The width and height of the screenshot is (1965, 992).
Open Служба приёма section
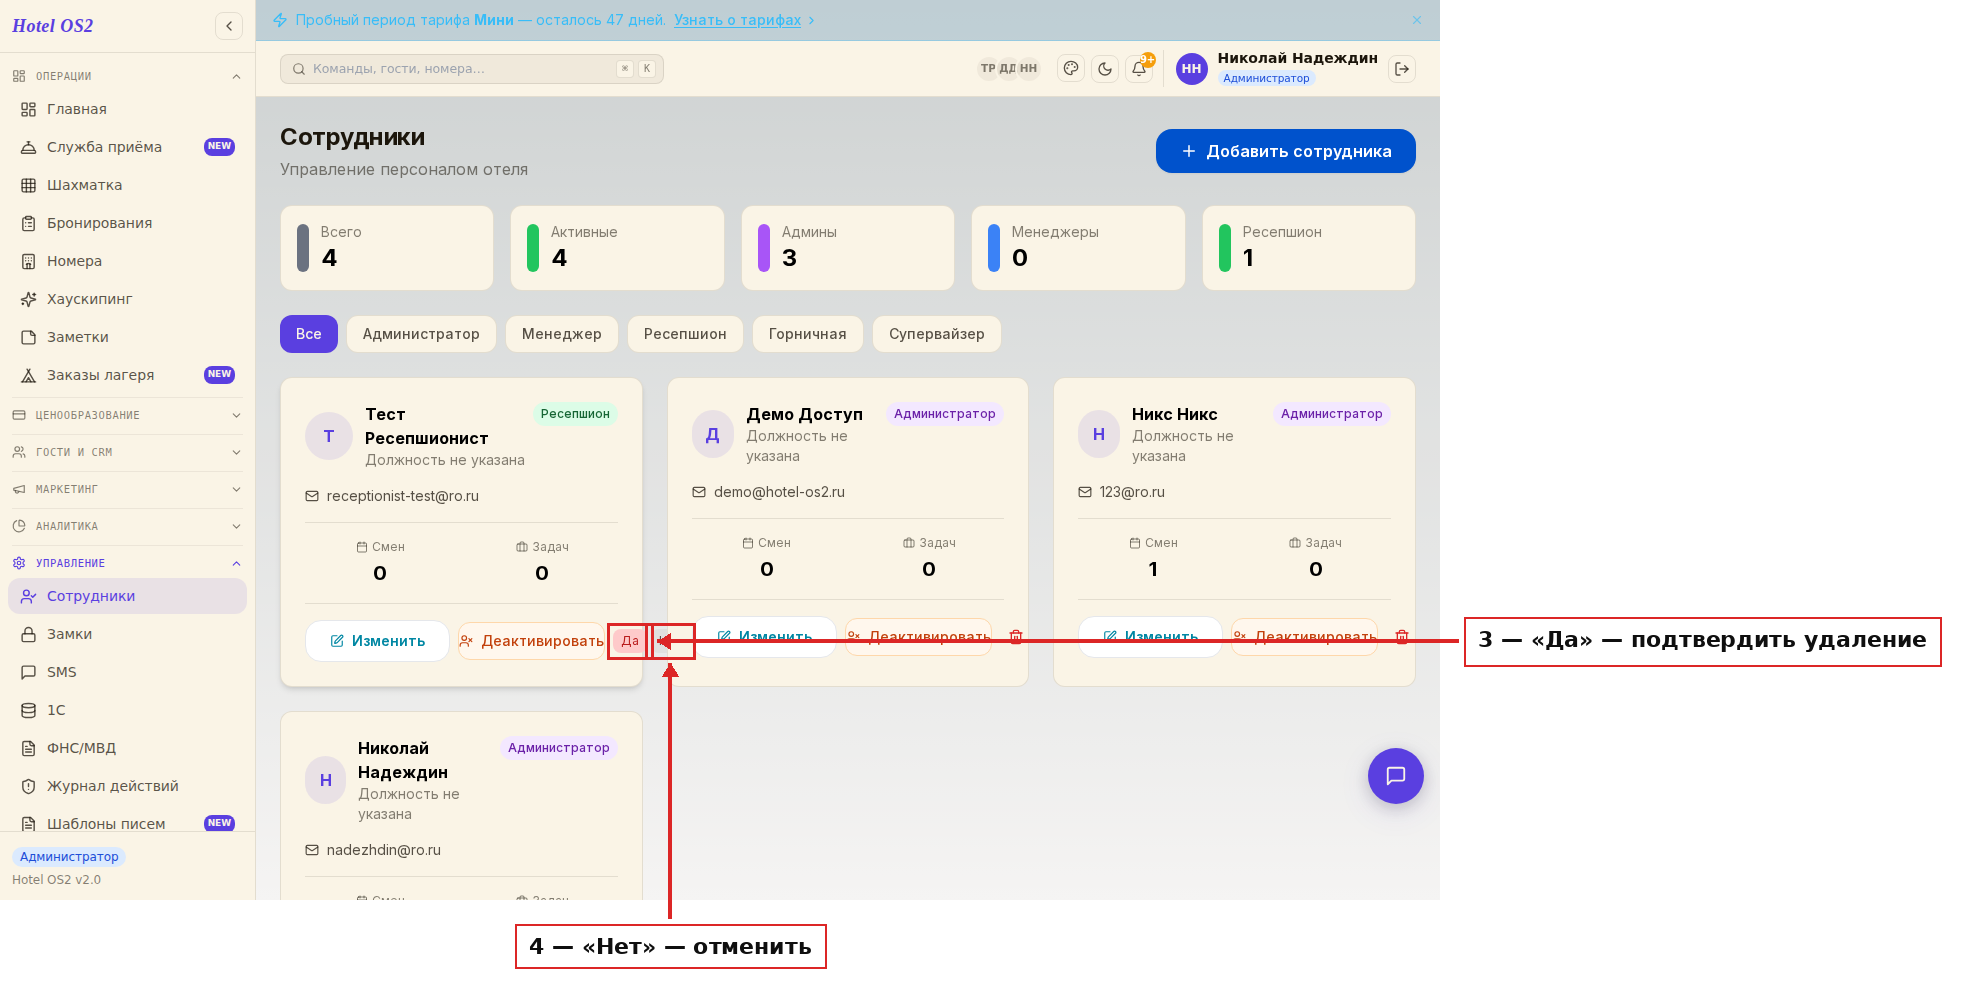pos(127,147)
